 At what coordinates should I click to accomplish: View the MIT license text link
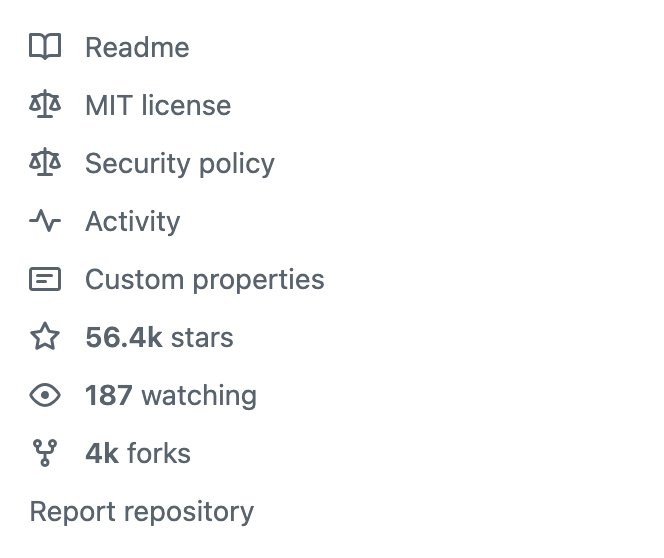(x=158, y=105)
